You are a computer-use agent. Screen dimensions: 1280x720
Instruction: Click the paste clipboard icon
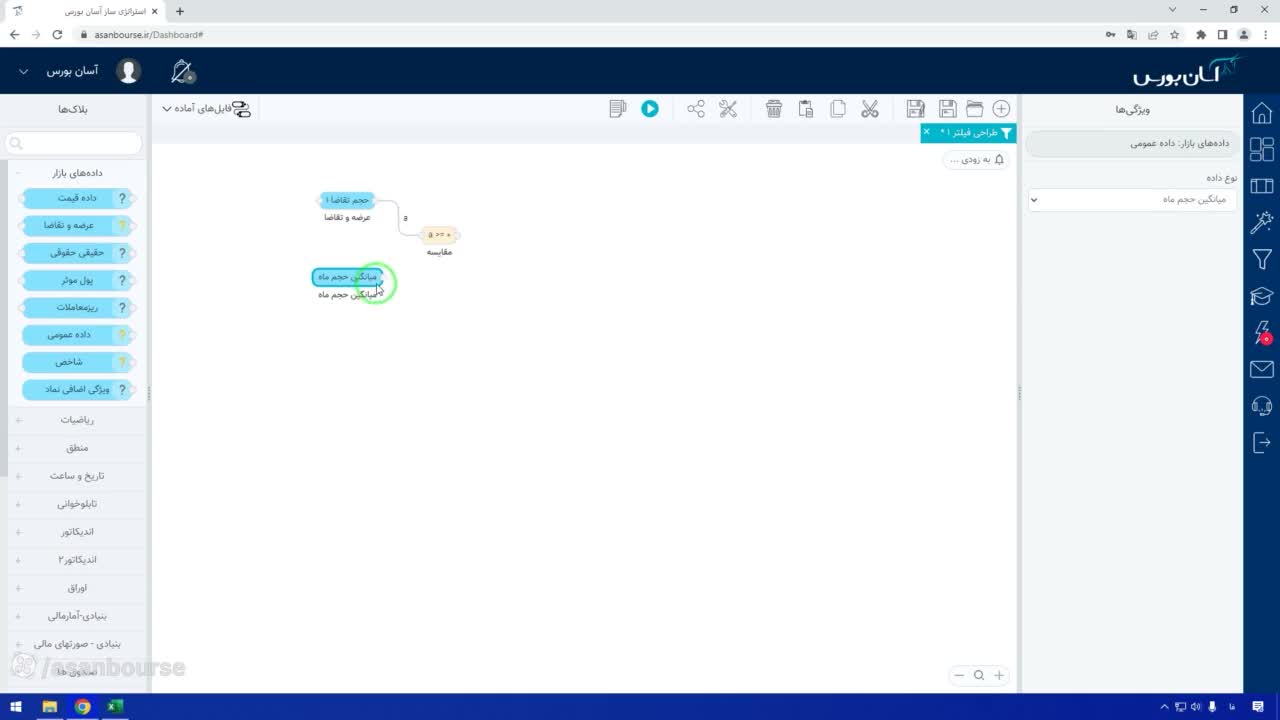point(806,109)
